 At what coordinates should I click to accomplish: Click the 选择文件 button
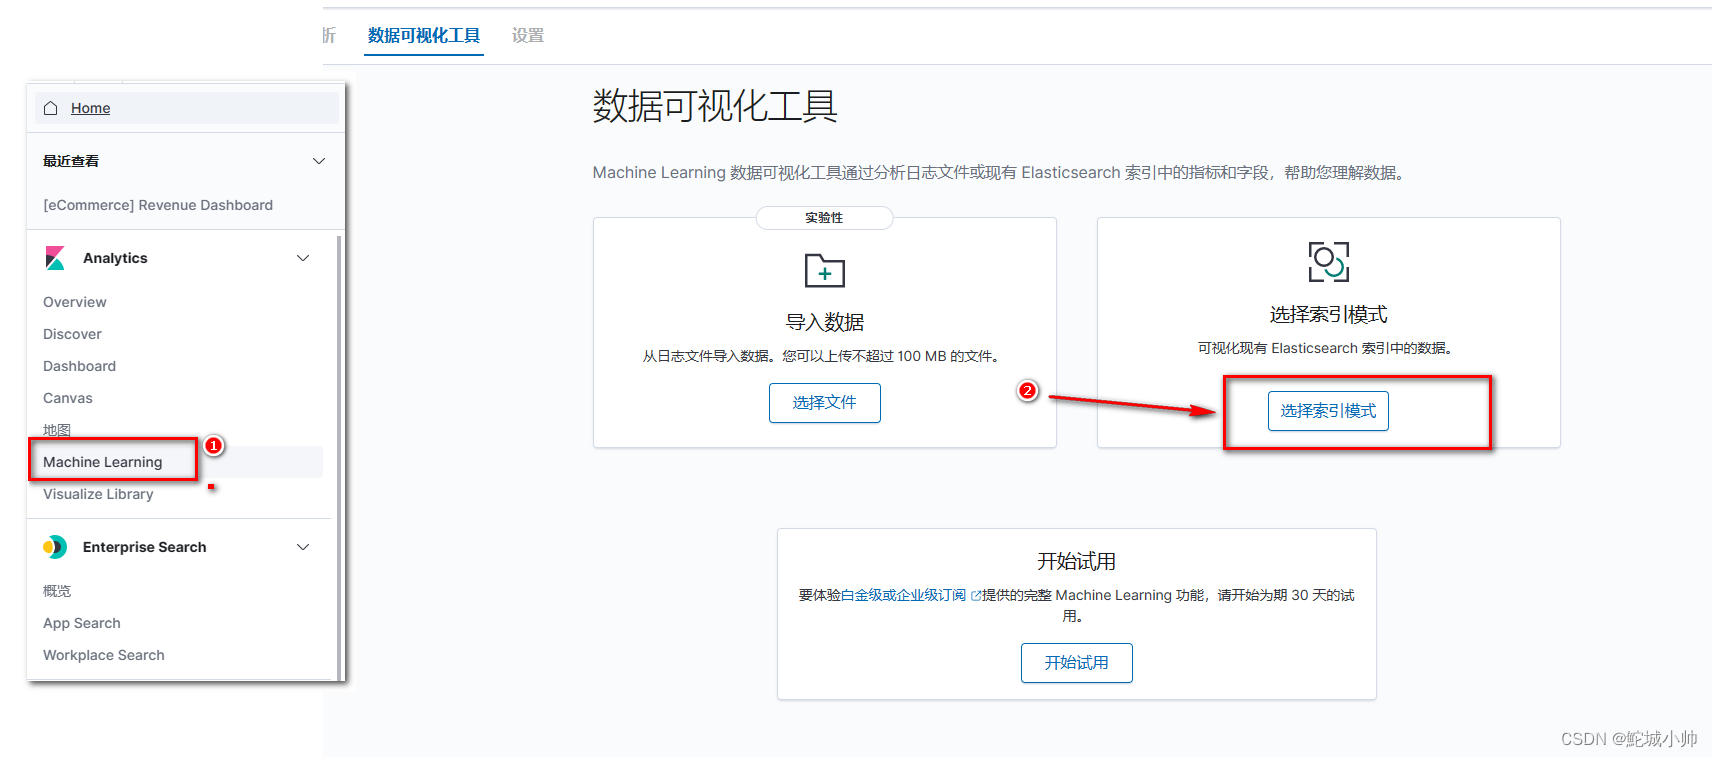coord(825,403)
